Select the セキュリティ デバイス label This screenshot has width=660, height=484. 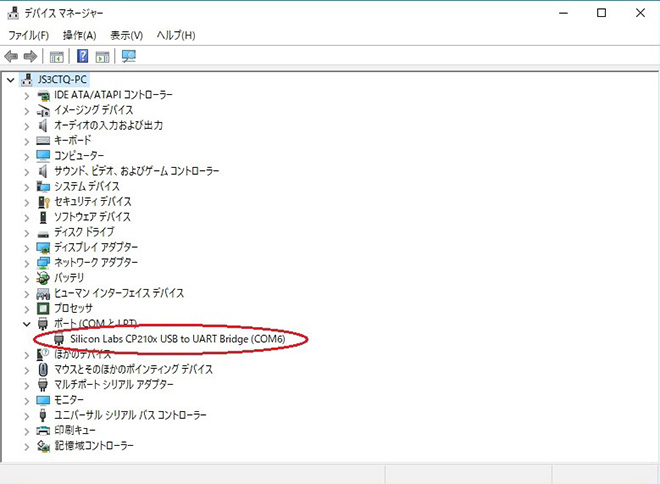[93, 202]
